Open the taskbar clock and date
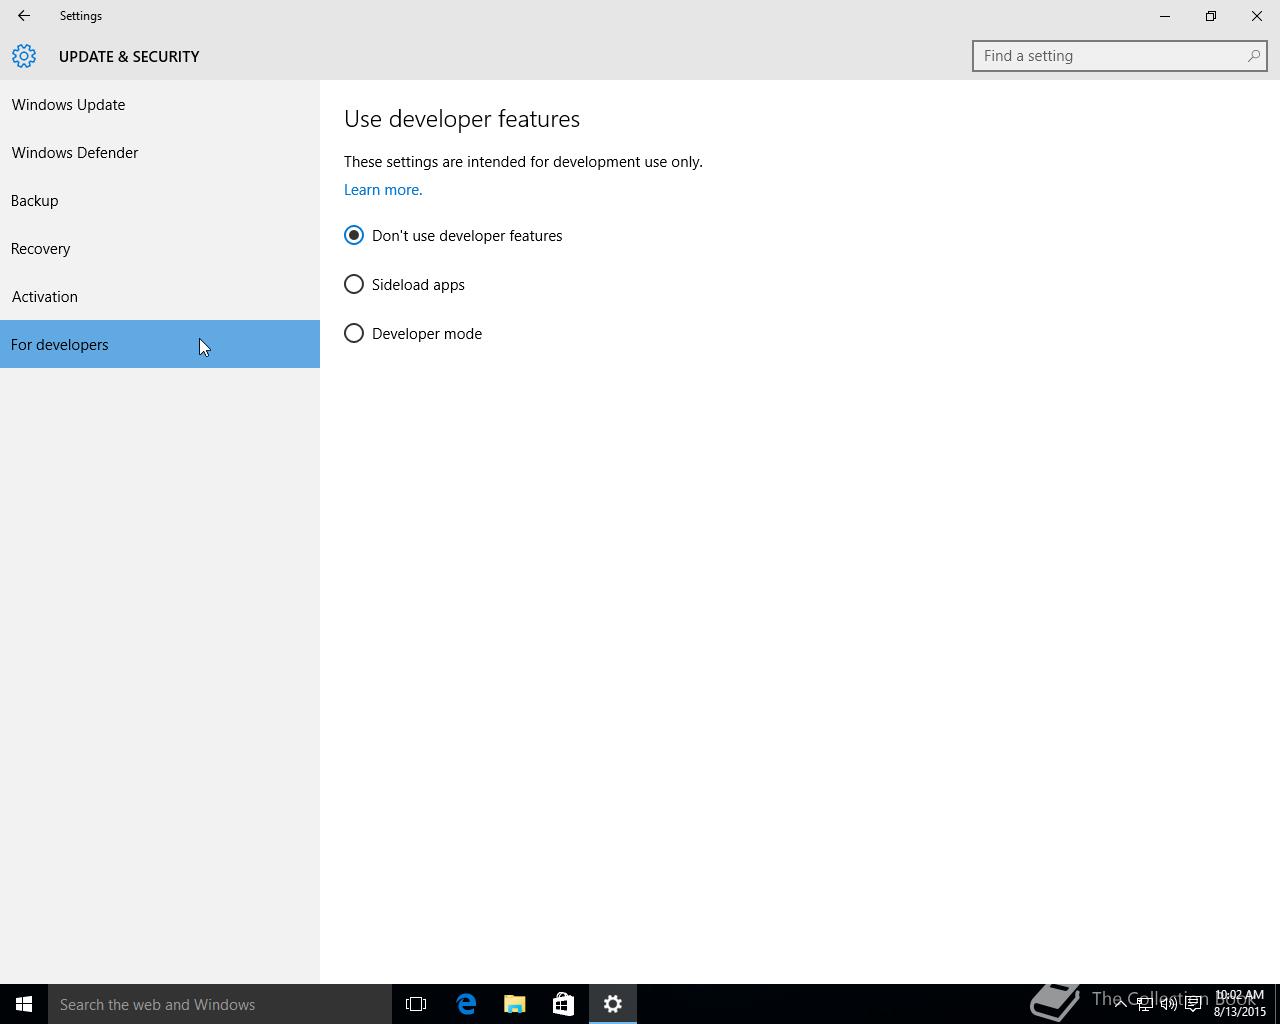Image resolution: width=1280 pixels, height=1024 pixels. point(1240,1004)
